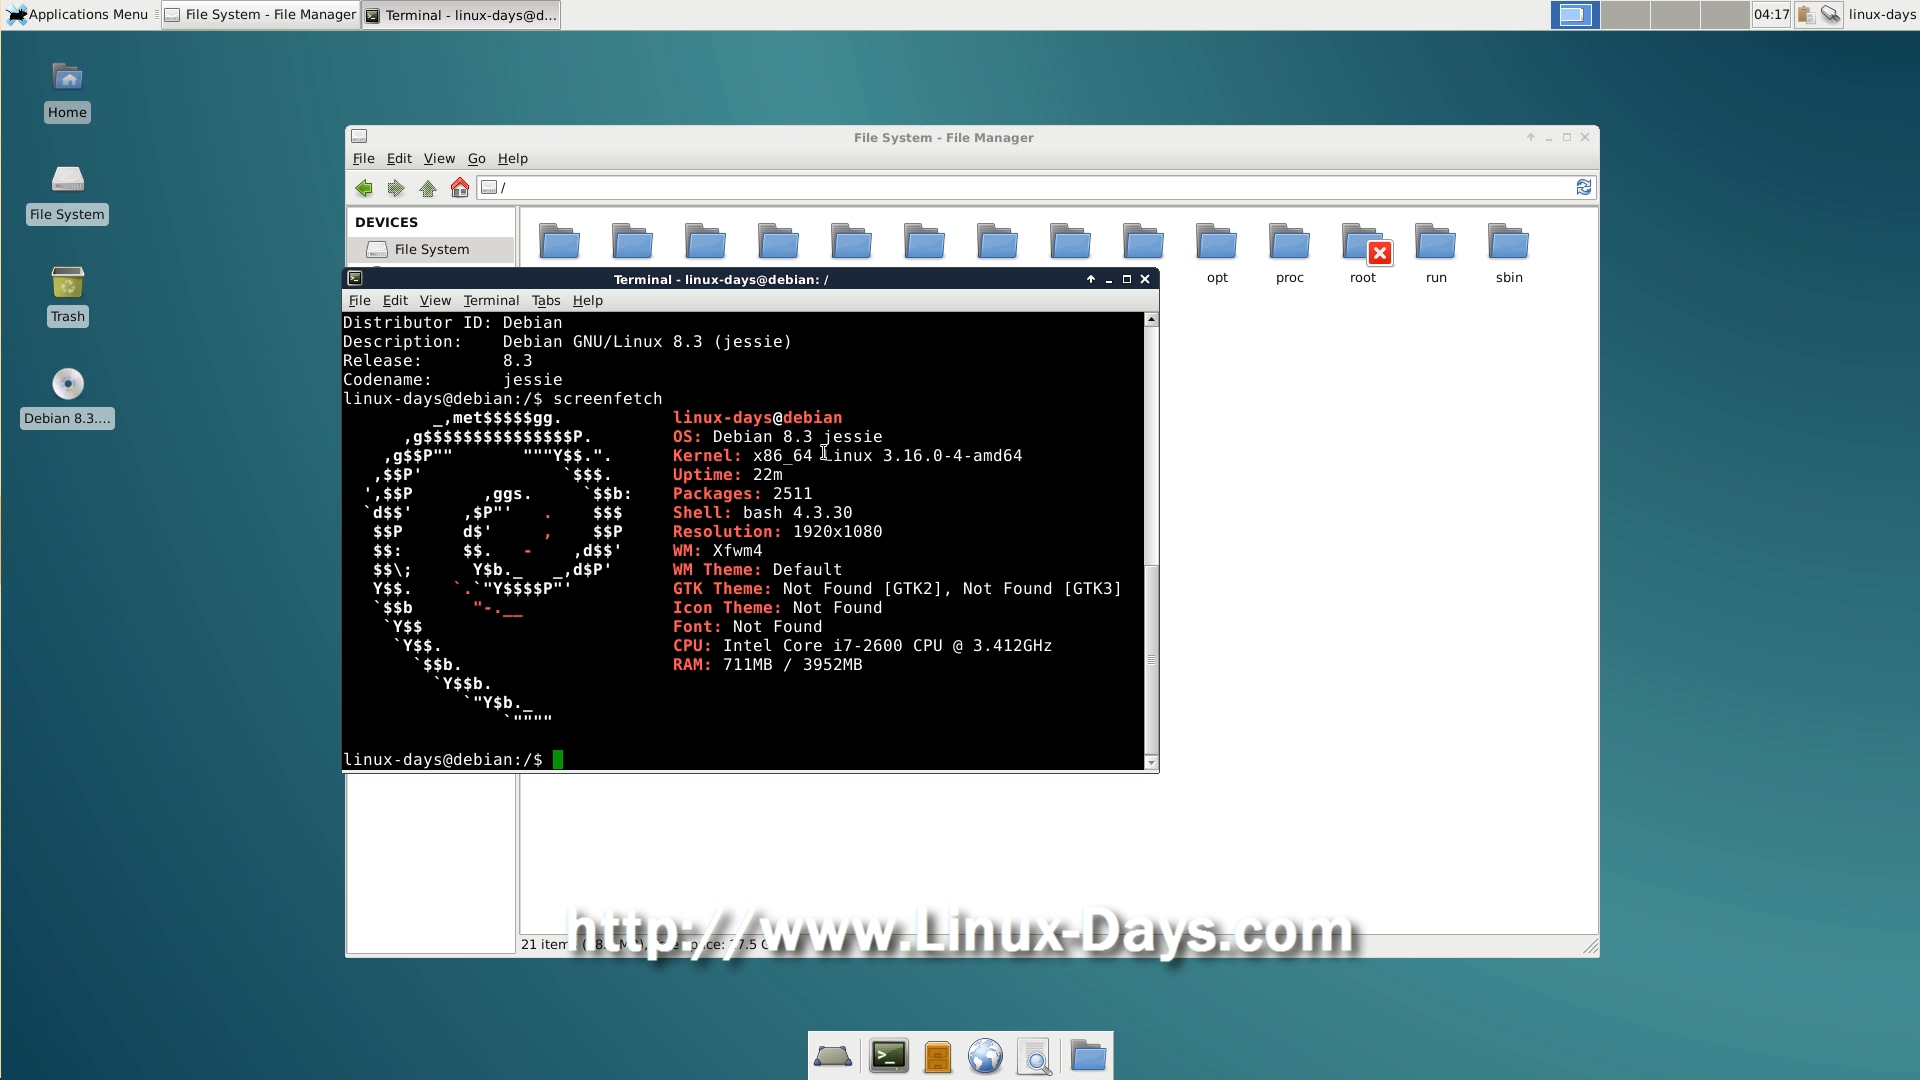Launch Web Browser globe from dock
Viewport: 1920px width, 1080px height.
[986, 1056]
